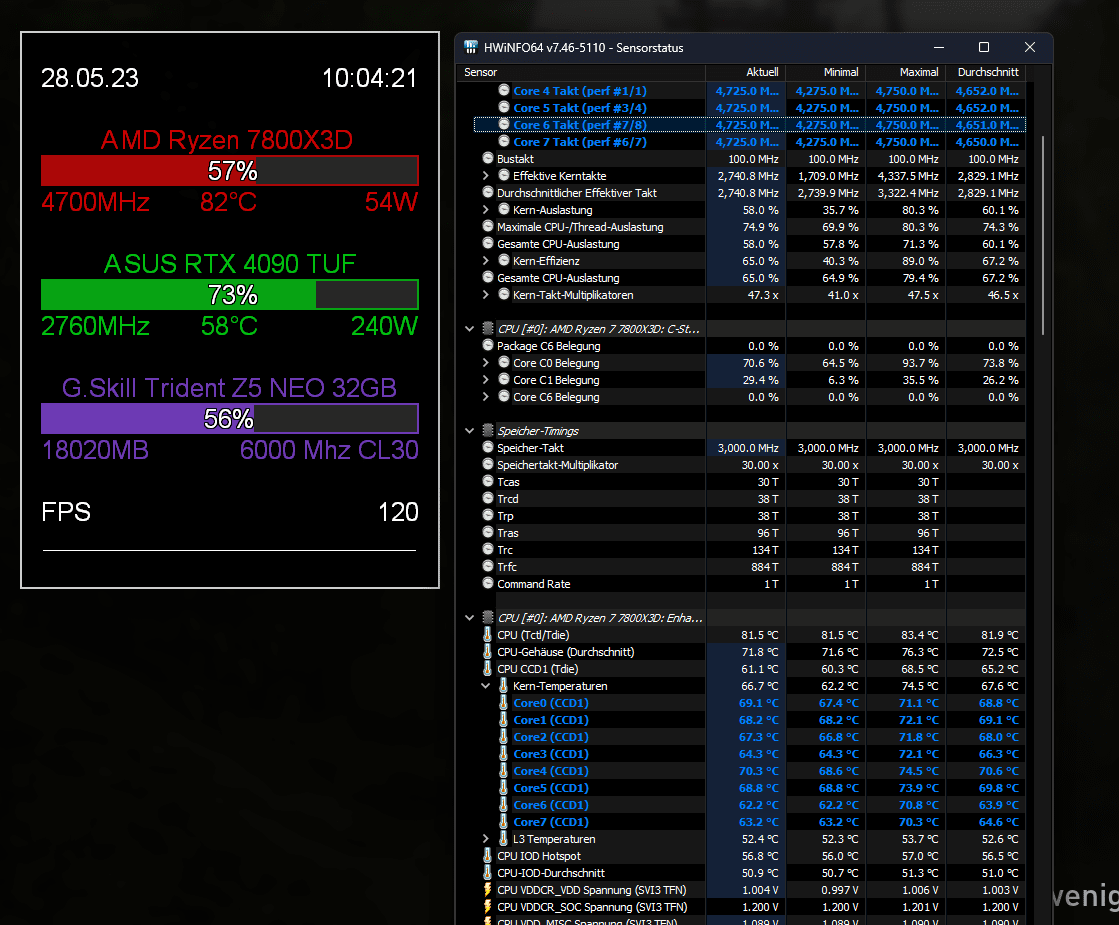
Task: Click chip icon of CPU C-State group
Action: click(x=488, y=328)
